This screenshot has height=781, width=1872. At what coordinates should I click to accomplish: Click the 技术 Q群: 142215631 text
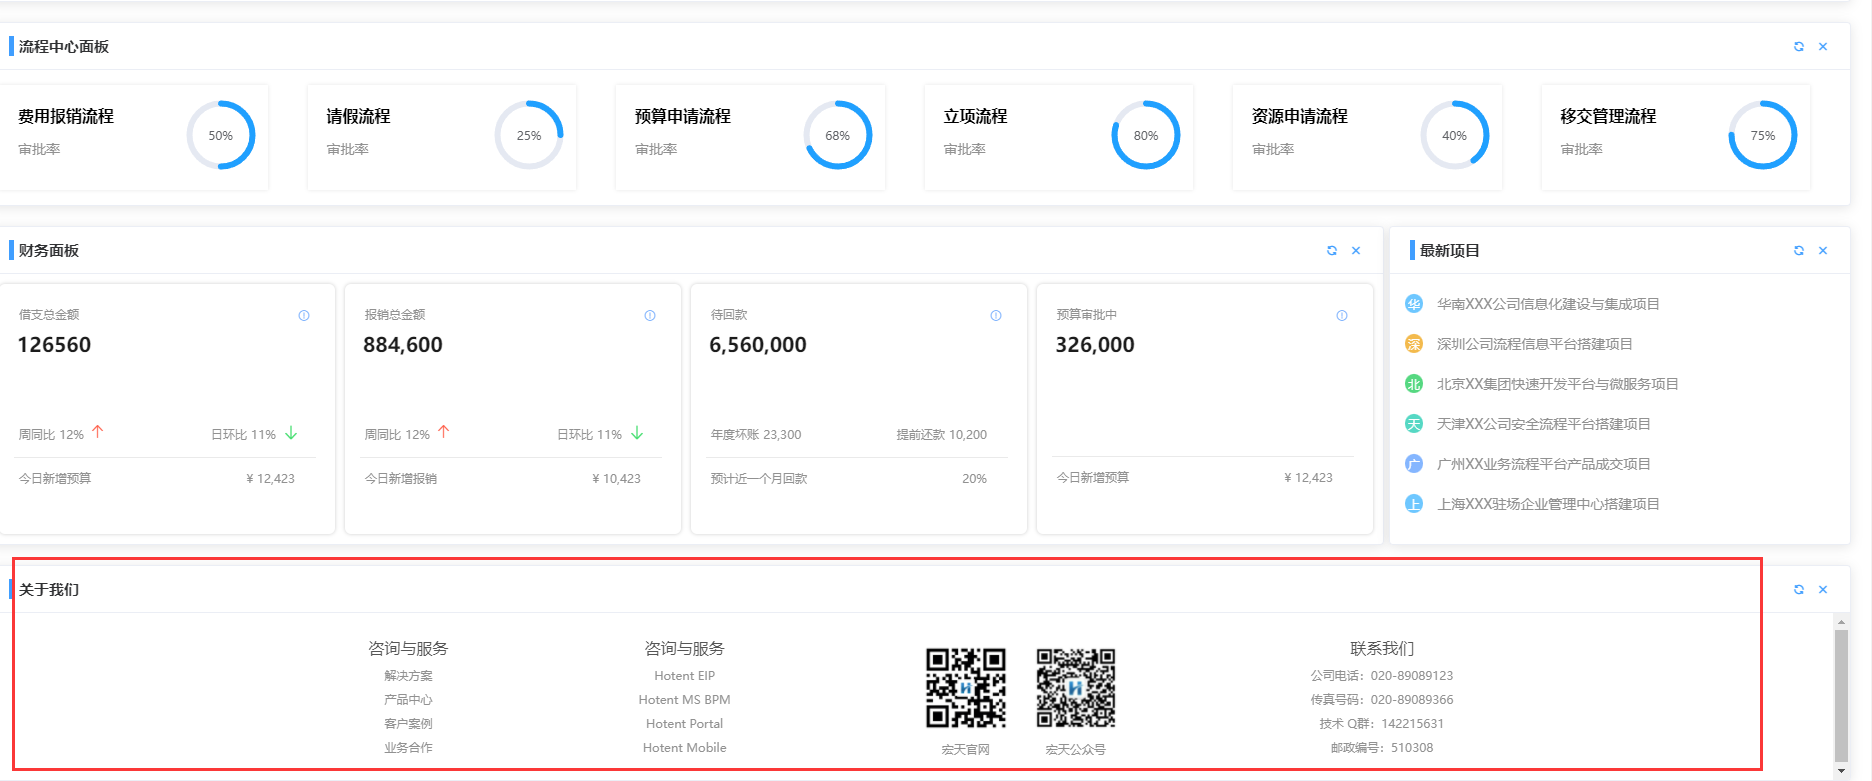tap(1382, 724)
